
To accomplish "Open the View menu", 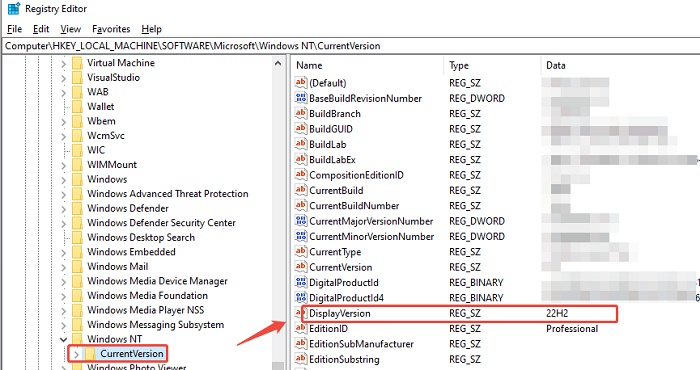I will pyautogui.click(x=71, y=29).
